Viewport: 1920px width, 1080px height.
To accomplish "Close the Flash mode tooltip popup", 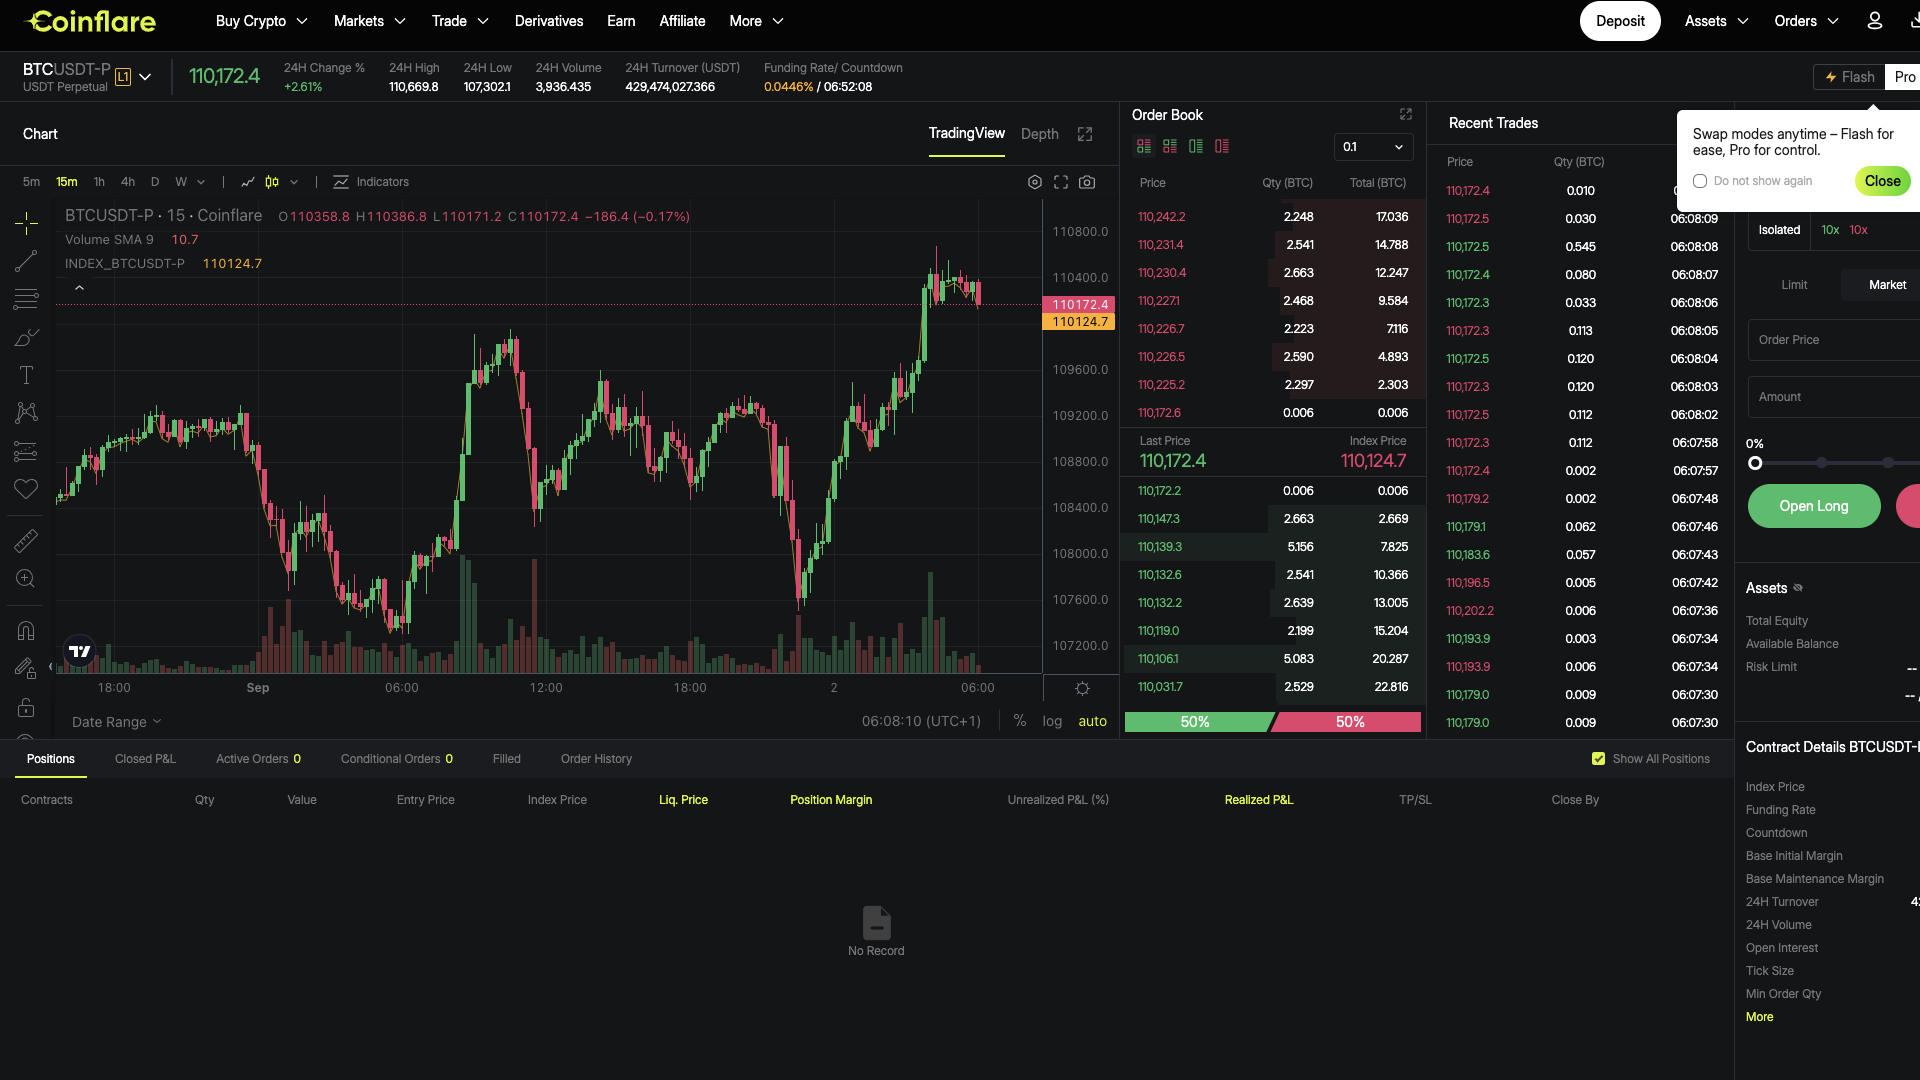I will [1882, 181].
